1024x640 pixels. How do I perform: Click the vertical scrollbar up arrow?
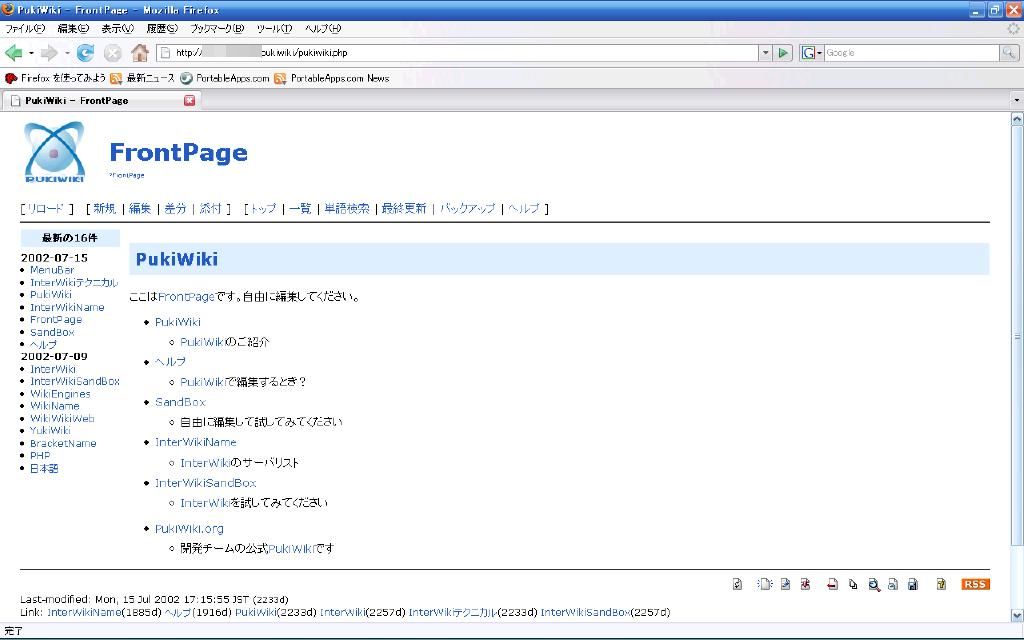coord(1017,119)
